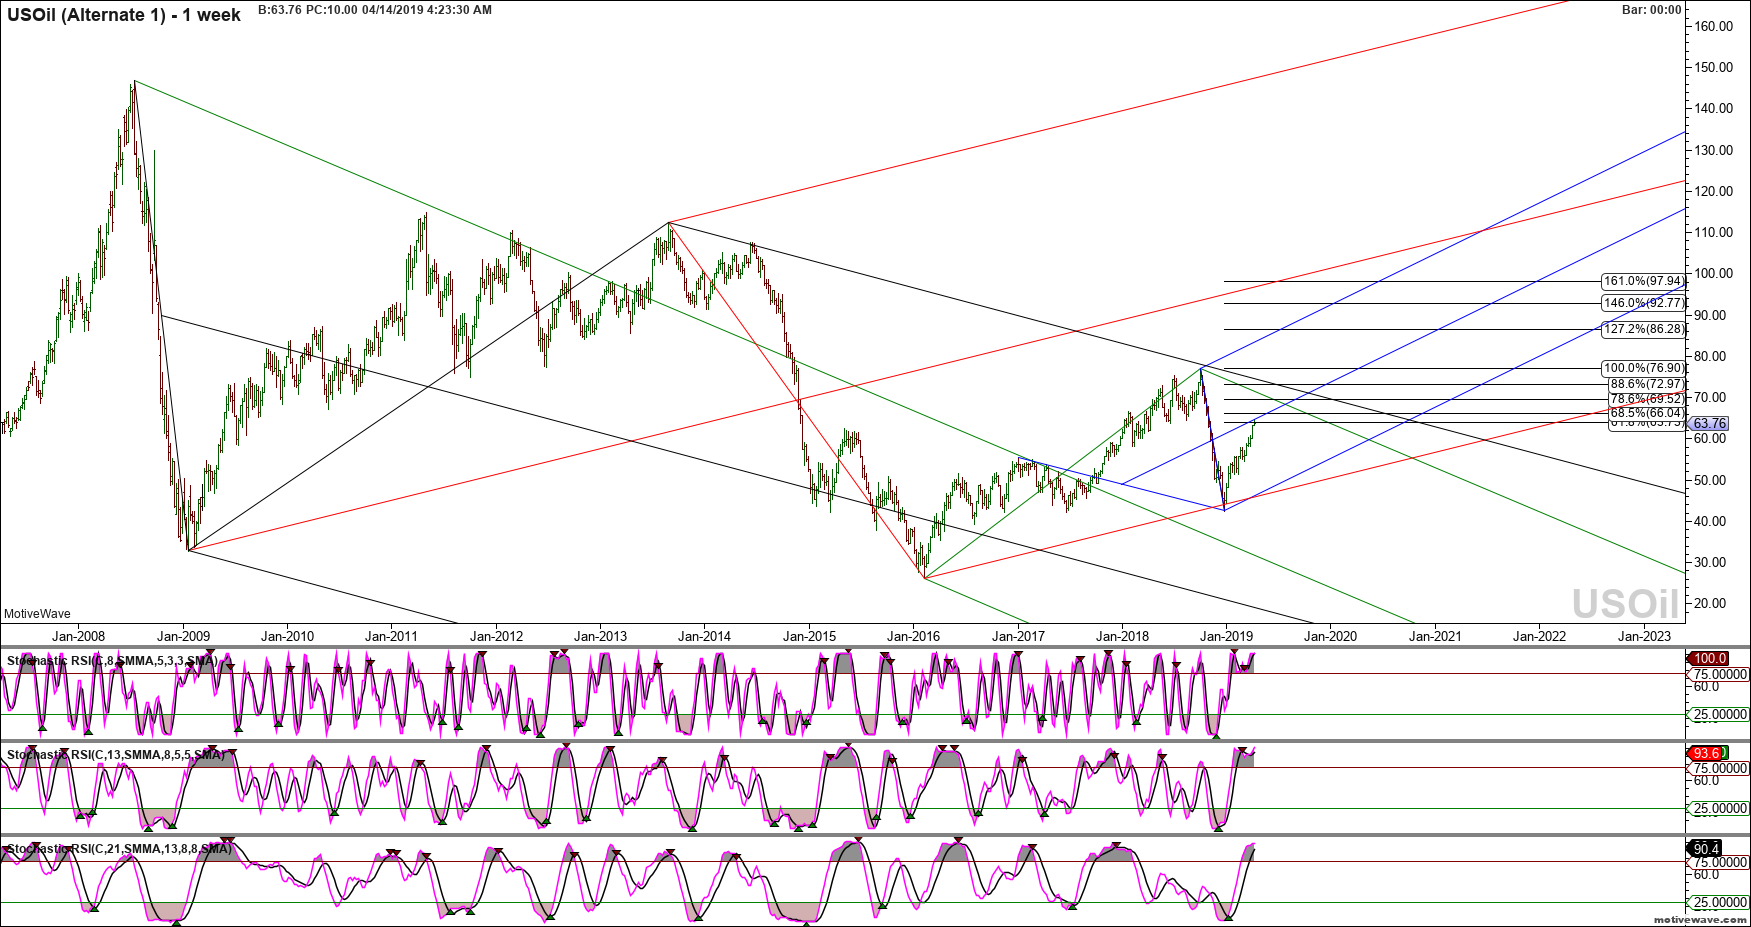Select the 100.0%(76.90) Fibonacci label
The height and width of the screenshot is (927, 1751).
(x=1643, y=368)
